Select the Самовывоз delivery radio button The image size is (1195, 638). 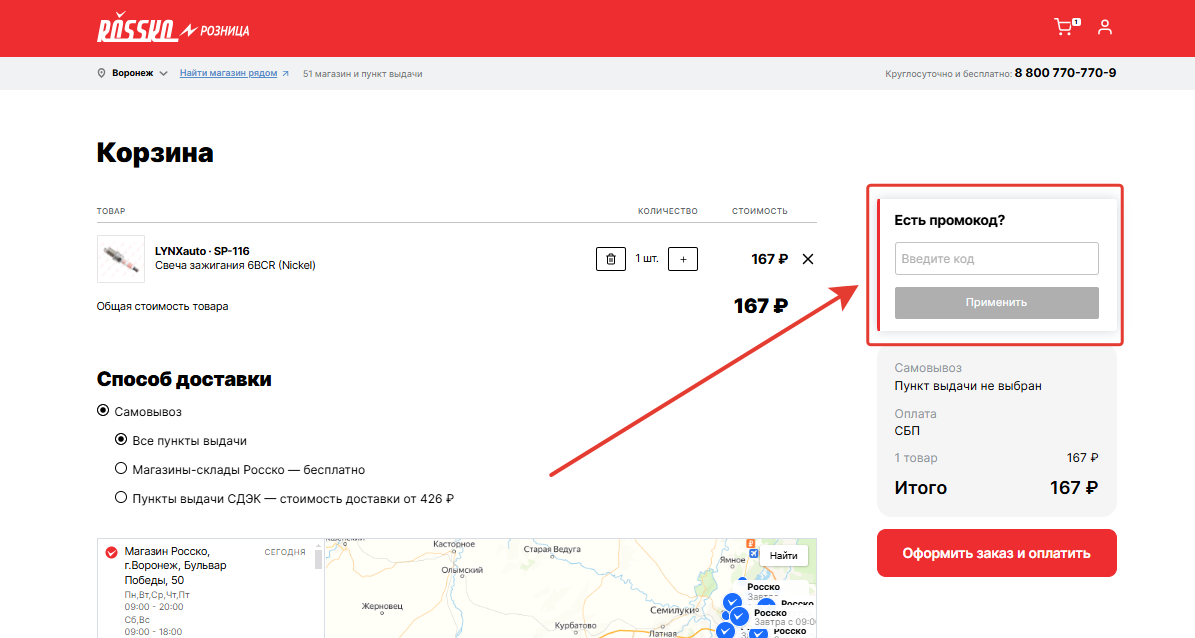coord(103,411)
